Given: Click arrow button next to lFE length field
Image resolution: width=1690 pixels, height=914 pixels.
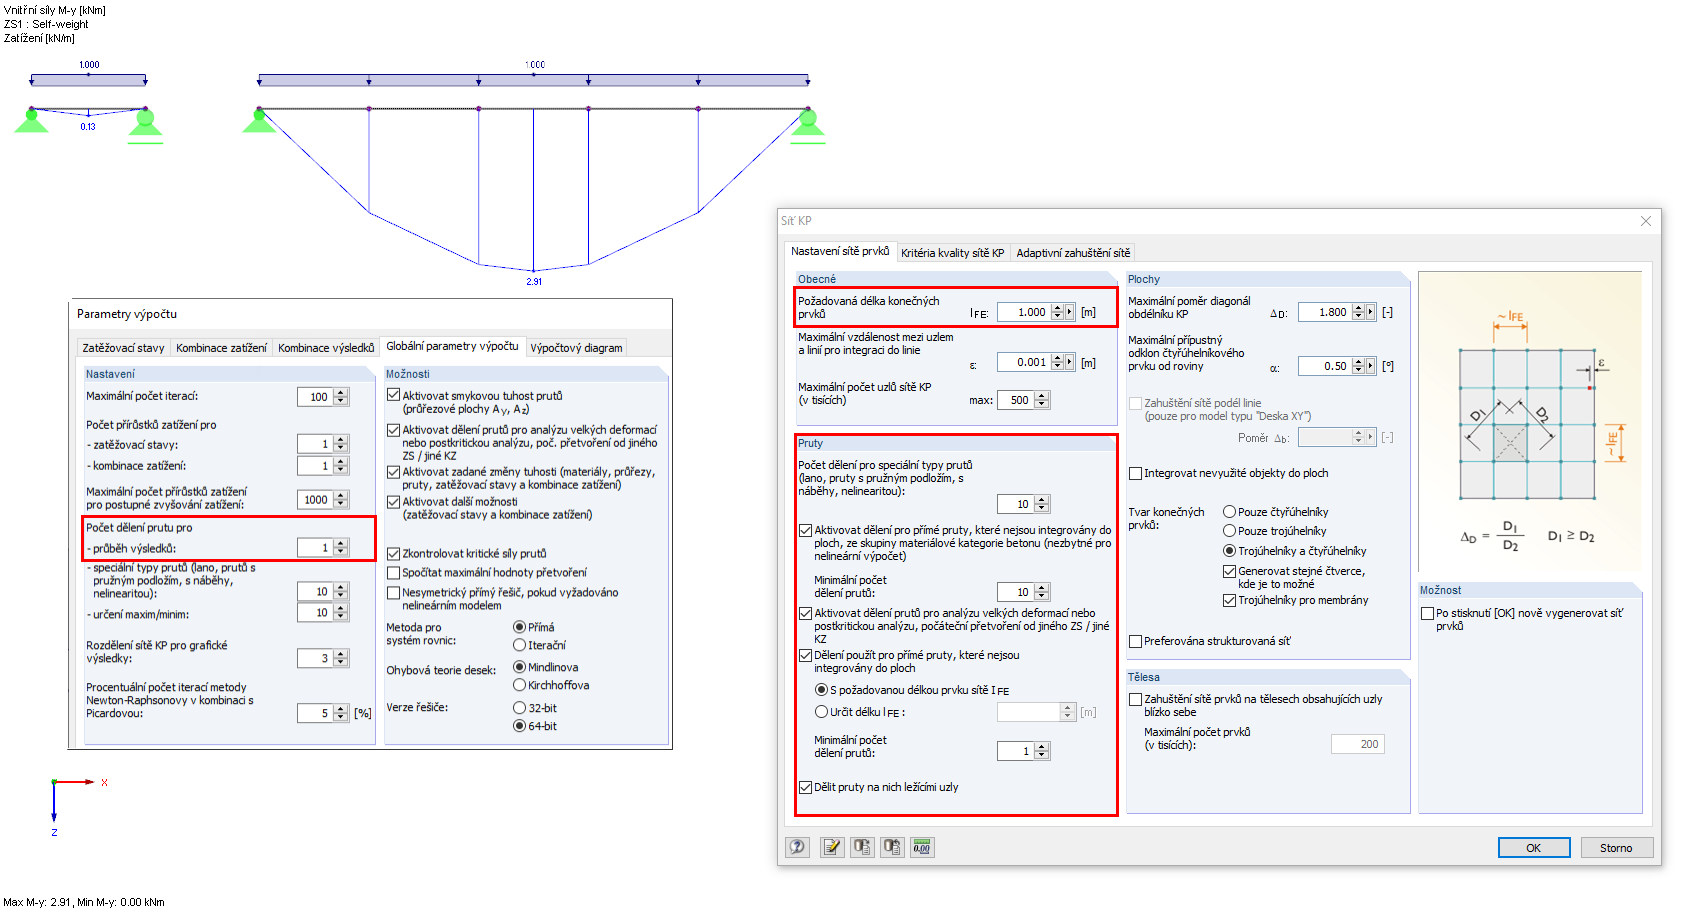Looking at the screenshot, I should [1070, 312].
